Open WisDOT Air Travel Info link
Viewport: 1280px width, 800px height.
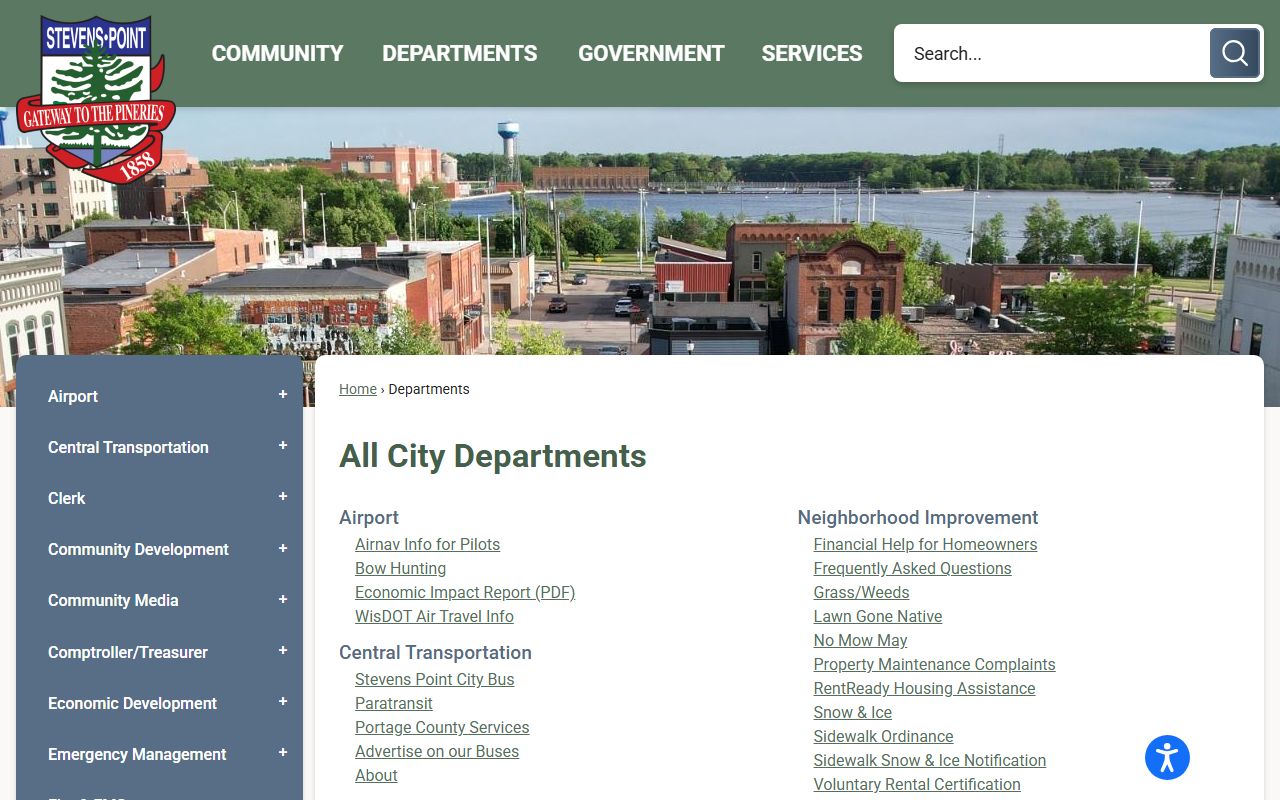click(434, 616)
